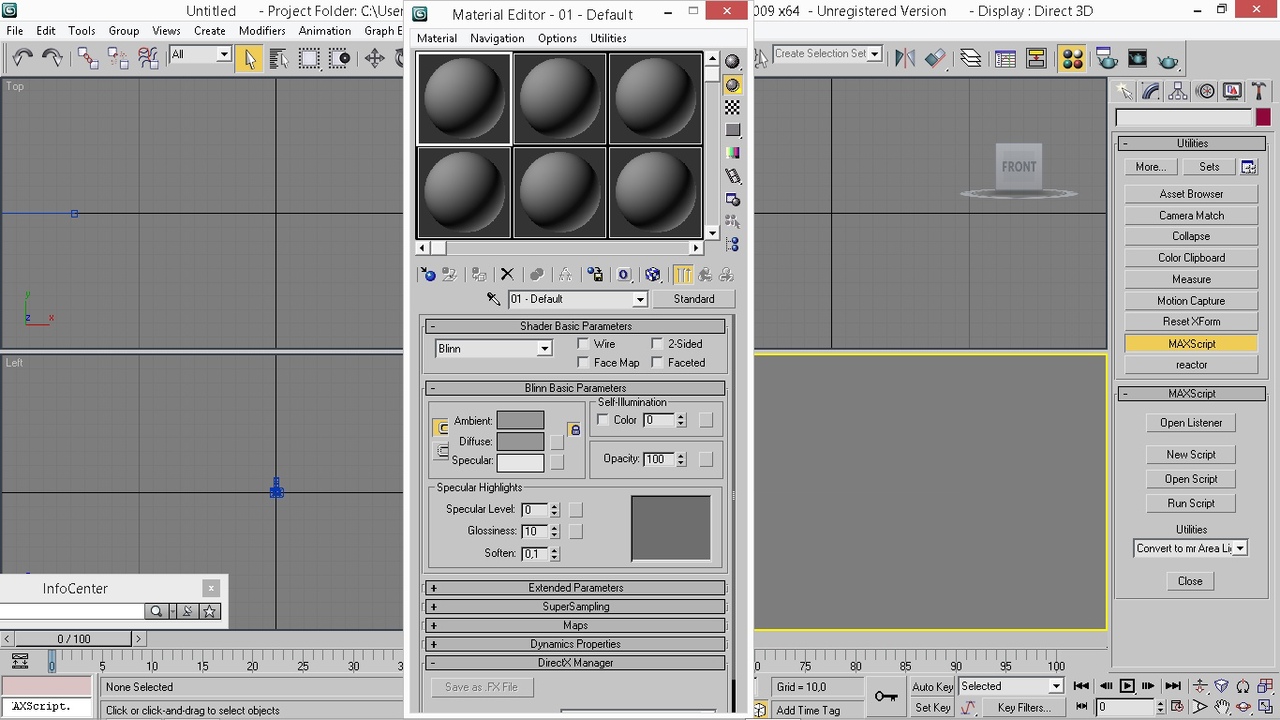Open the Material menu
This screenshot has height=720, width=1280.
pyautogui.click(x=436, y=38)
